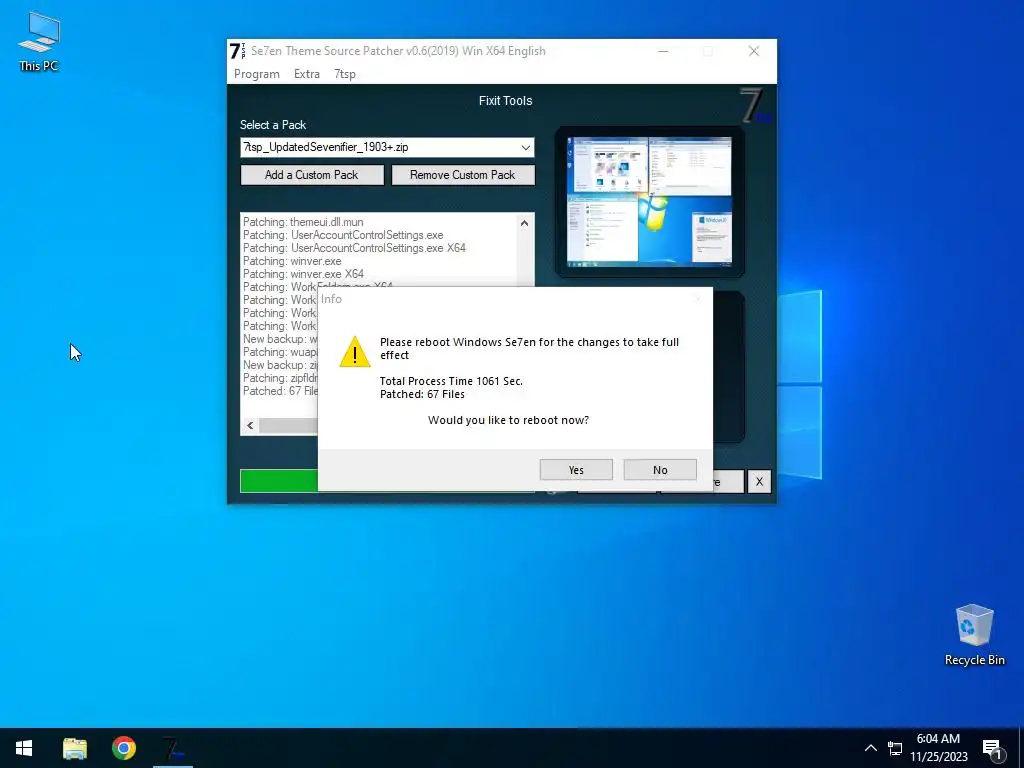This screenshot has height=768, width=1024.
Task: Click the 7tsp title bar logo icon
Action: (237, 51)
